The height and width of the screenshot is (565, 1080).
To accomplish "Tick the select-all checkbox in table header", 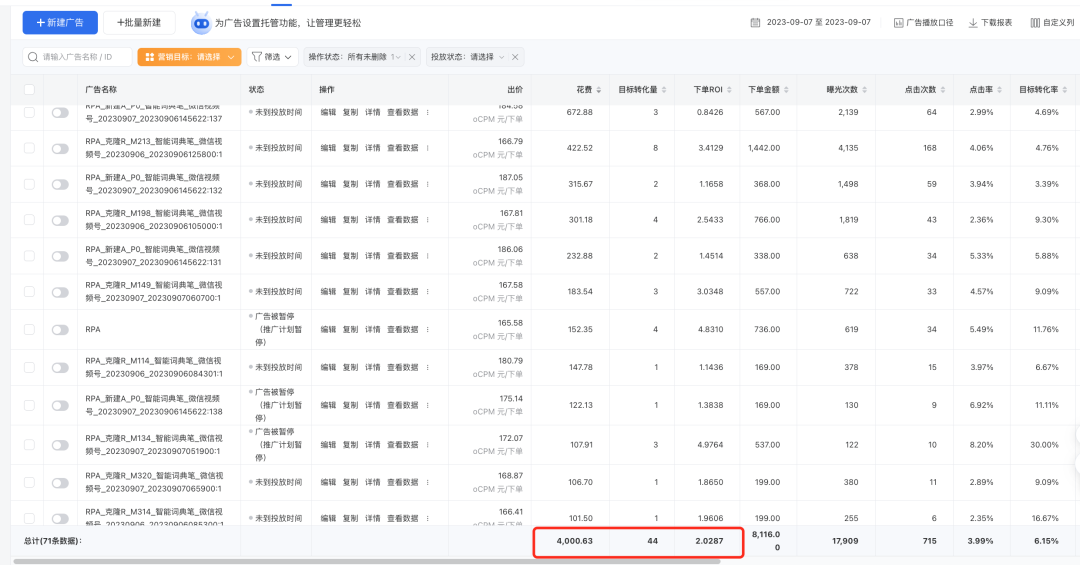I will pyautogui.click(x=29, y=90).
